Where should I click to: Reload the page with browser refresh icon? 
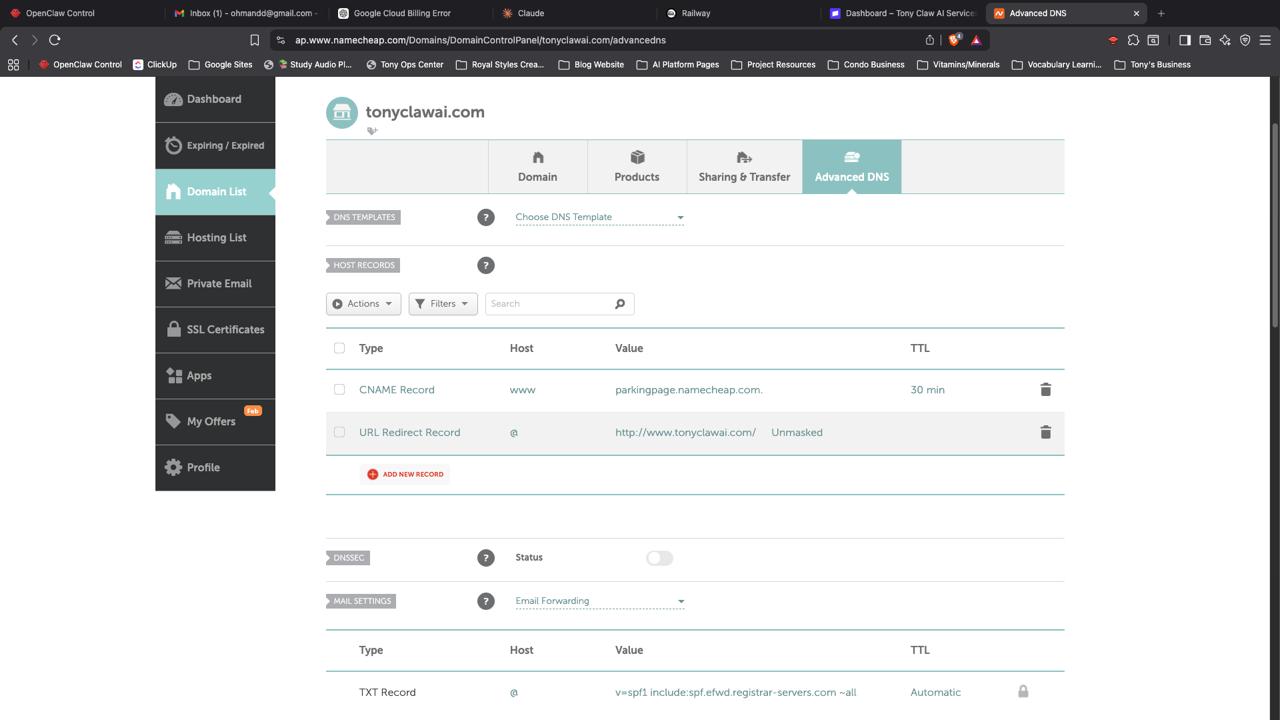coord(55,40)
